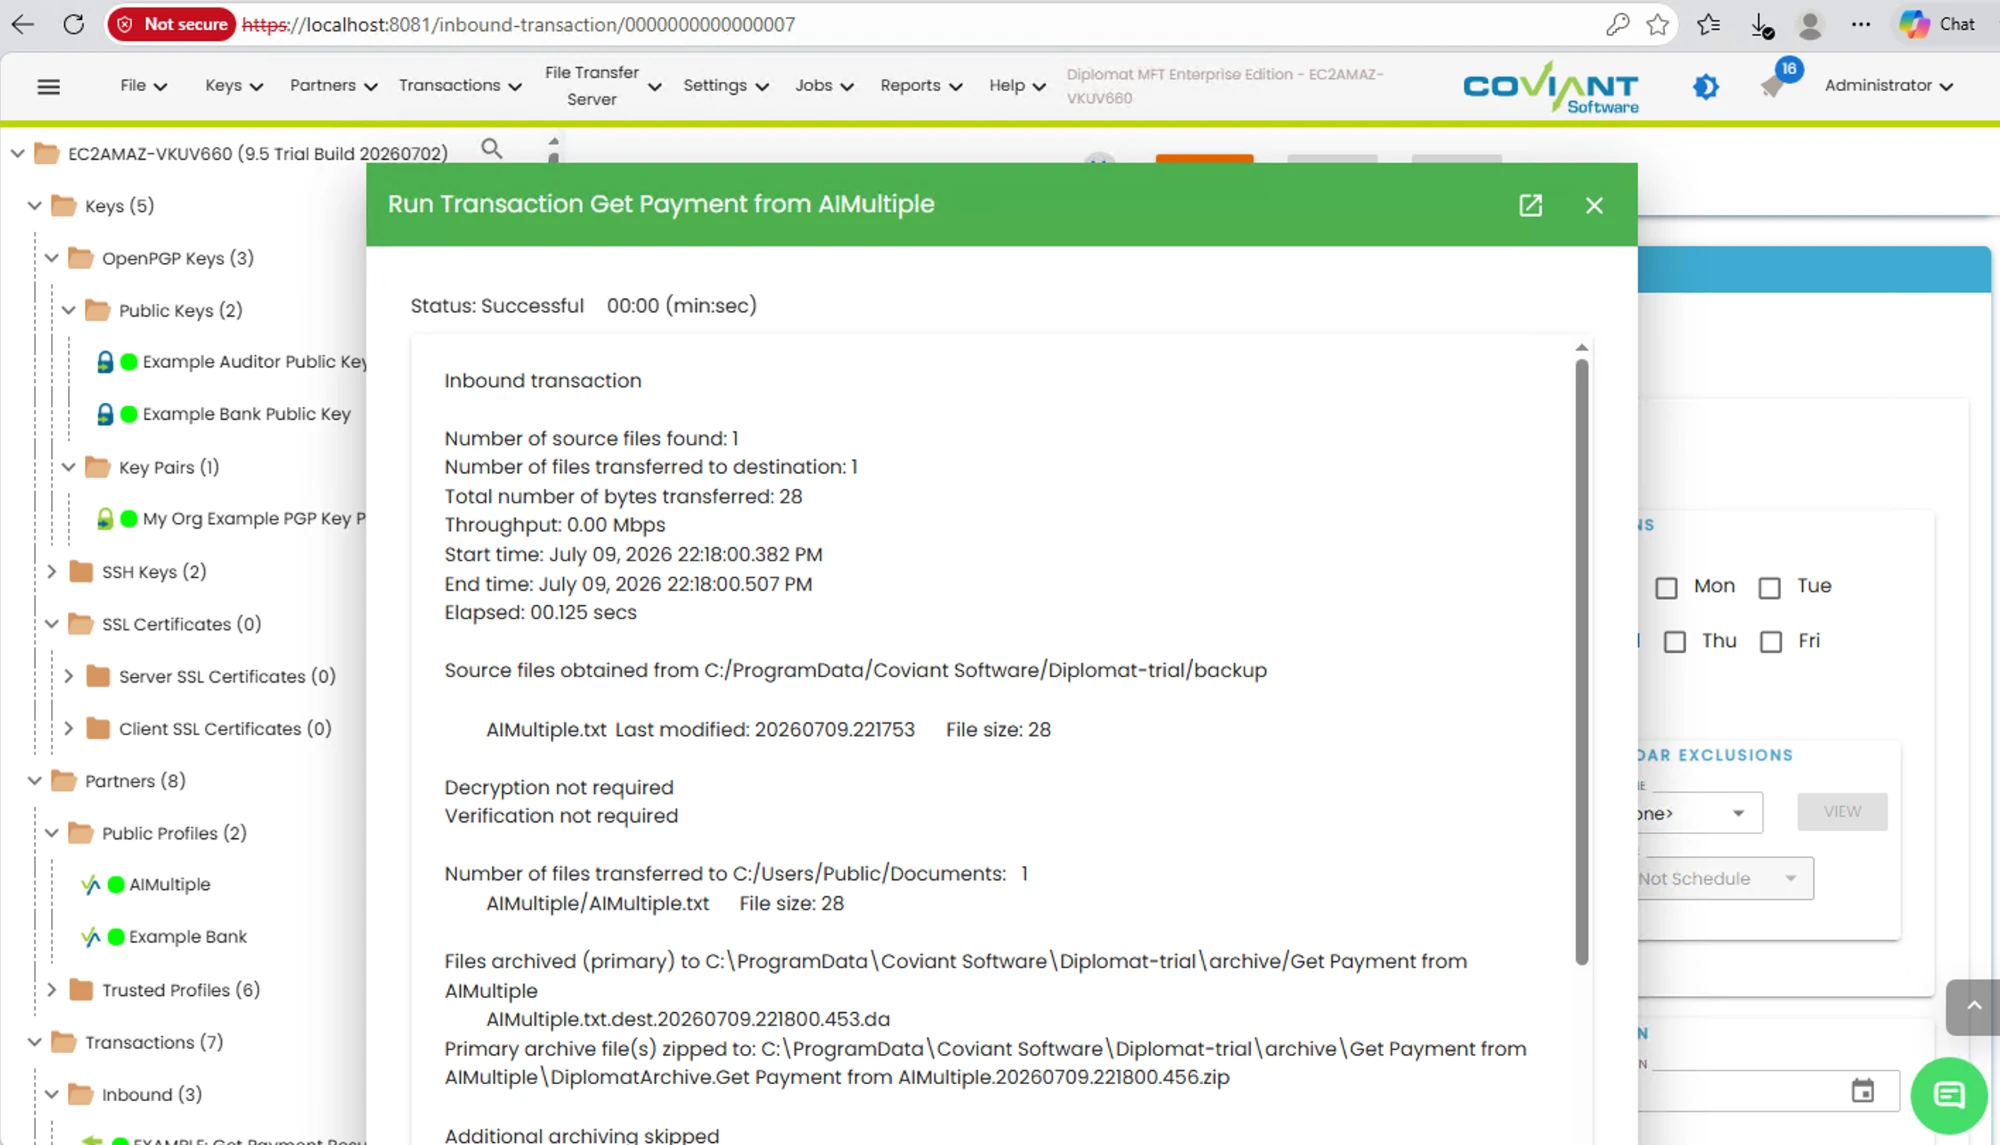The height and width of the screenshot is (1145, 2000).
Task: Open the calendar date picker icon
Action: (1862, 1090)
